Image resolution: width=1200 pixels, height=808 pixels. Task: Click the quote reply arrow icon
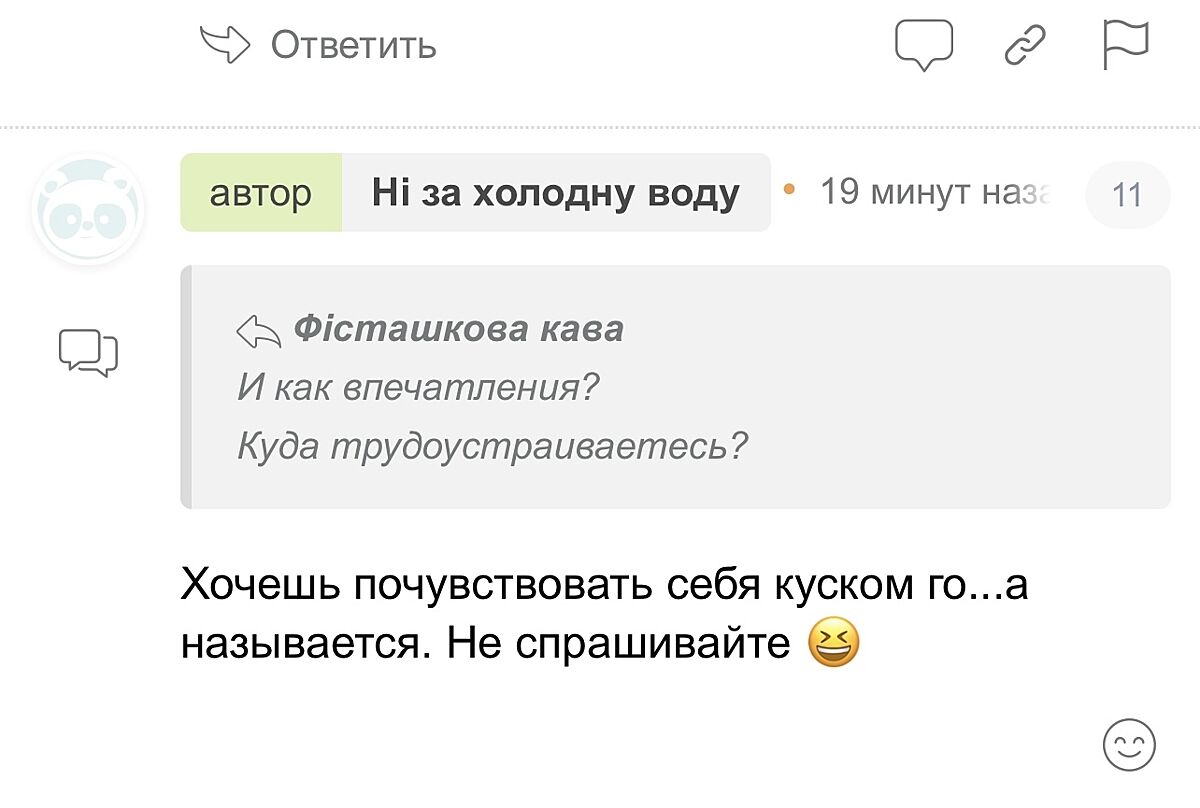click(258, 331)
